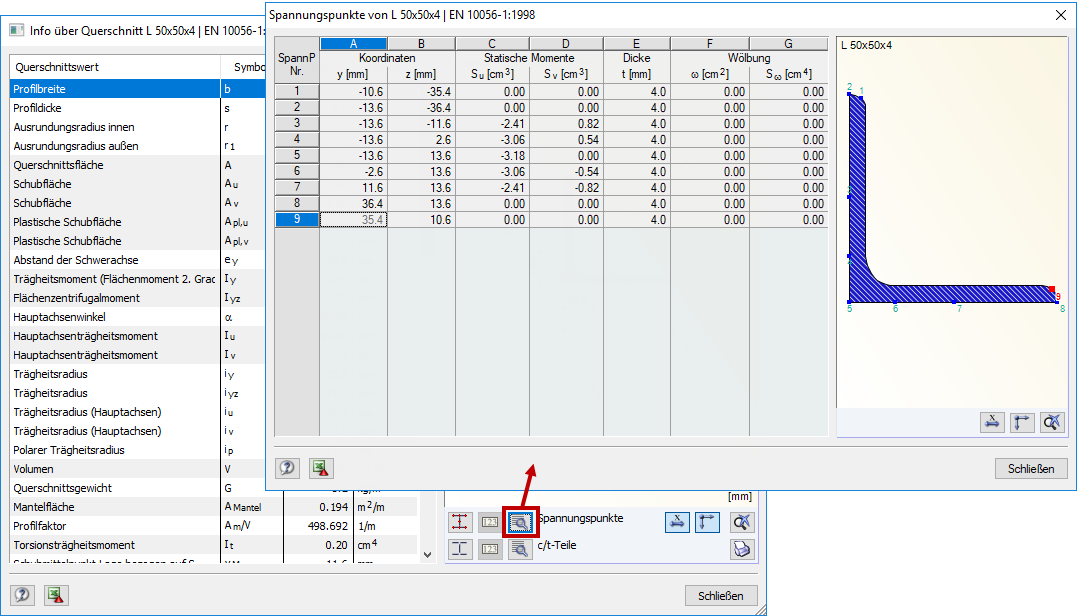Select the Polarer Trägheitsradius row
Image resolution: width=1081 pixels, height=616 pixels.
tap(137, 450)
